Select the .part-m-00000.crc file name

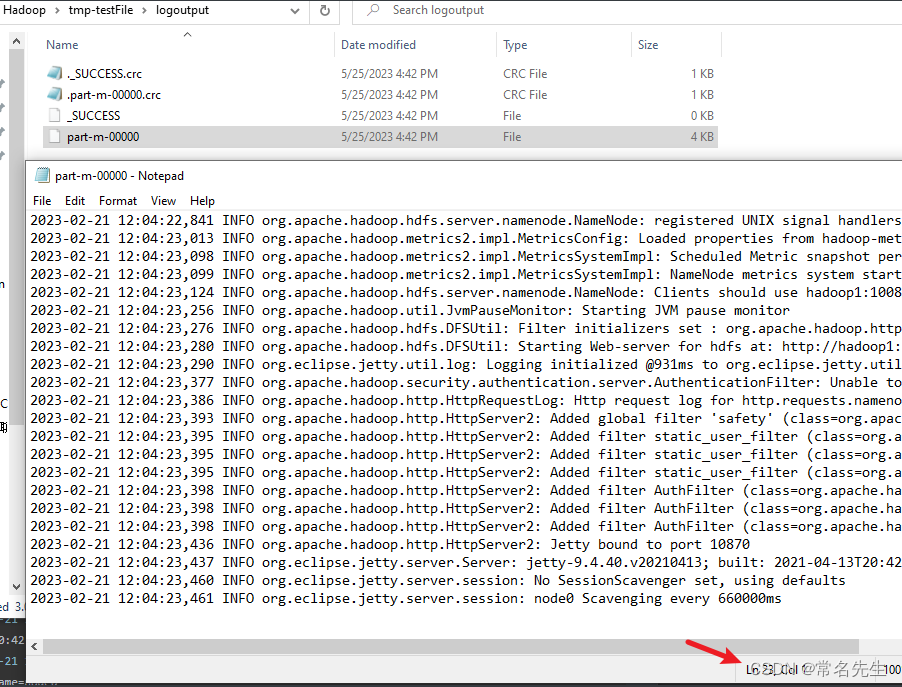pyautogui.click(x=114, y=95)
